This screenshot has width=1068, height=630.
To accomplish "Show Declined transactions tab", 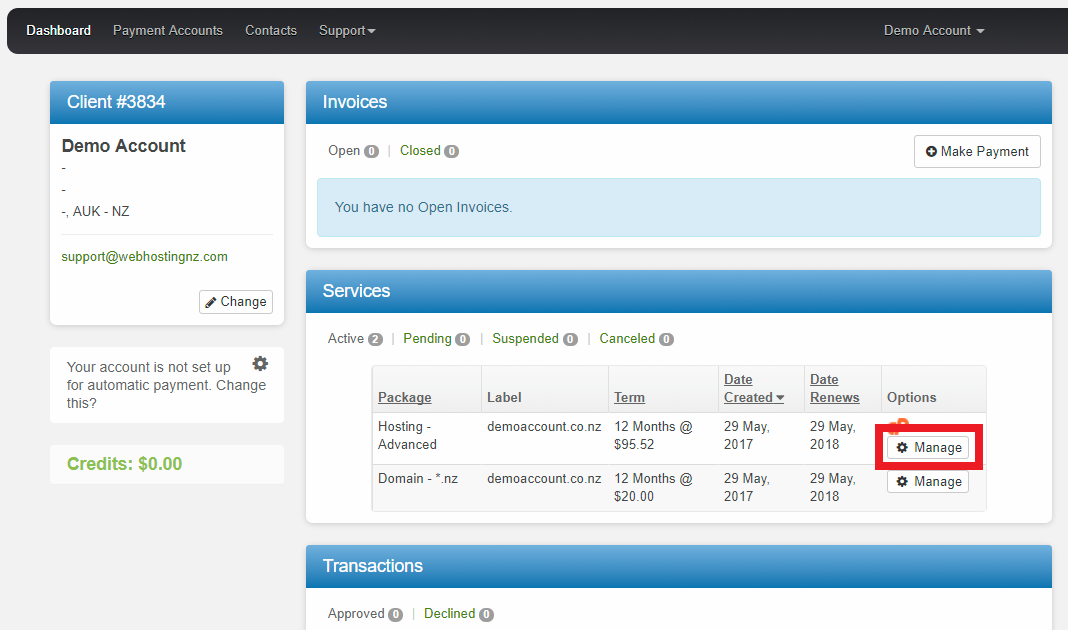I will tap(449, 614).
